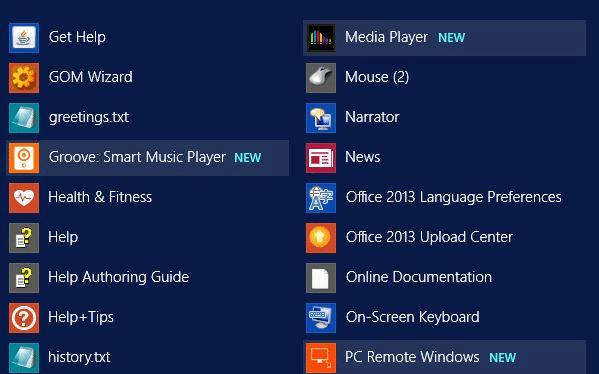
Task: Open Help Authoring Guide icon
Action: click(x=24, y=278)
